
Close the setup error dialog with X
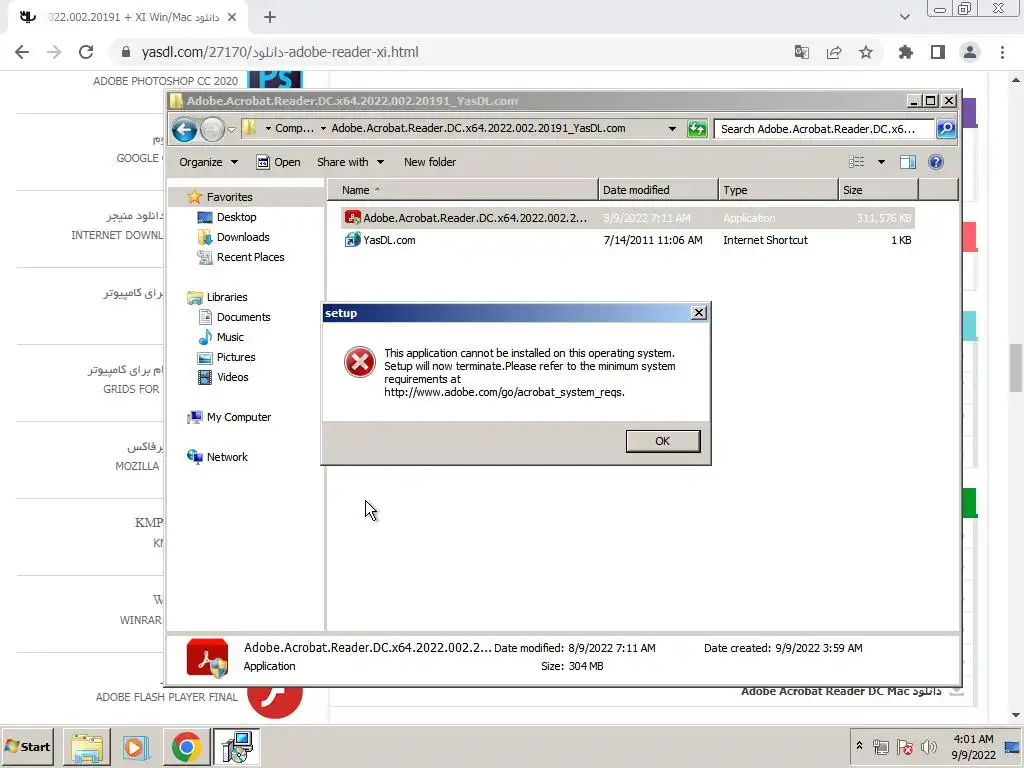point(698,313)
